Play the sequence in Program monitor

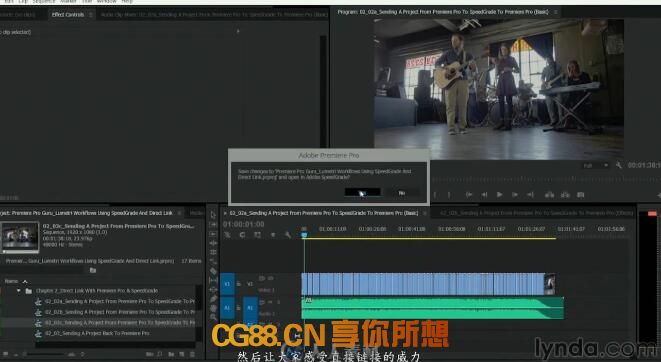(x=500, y=195)
